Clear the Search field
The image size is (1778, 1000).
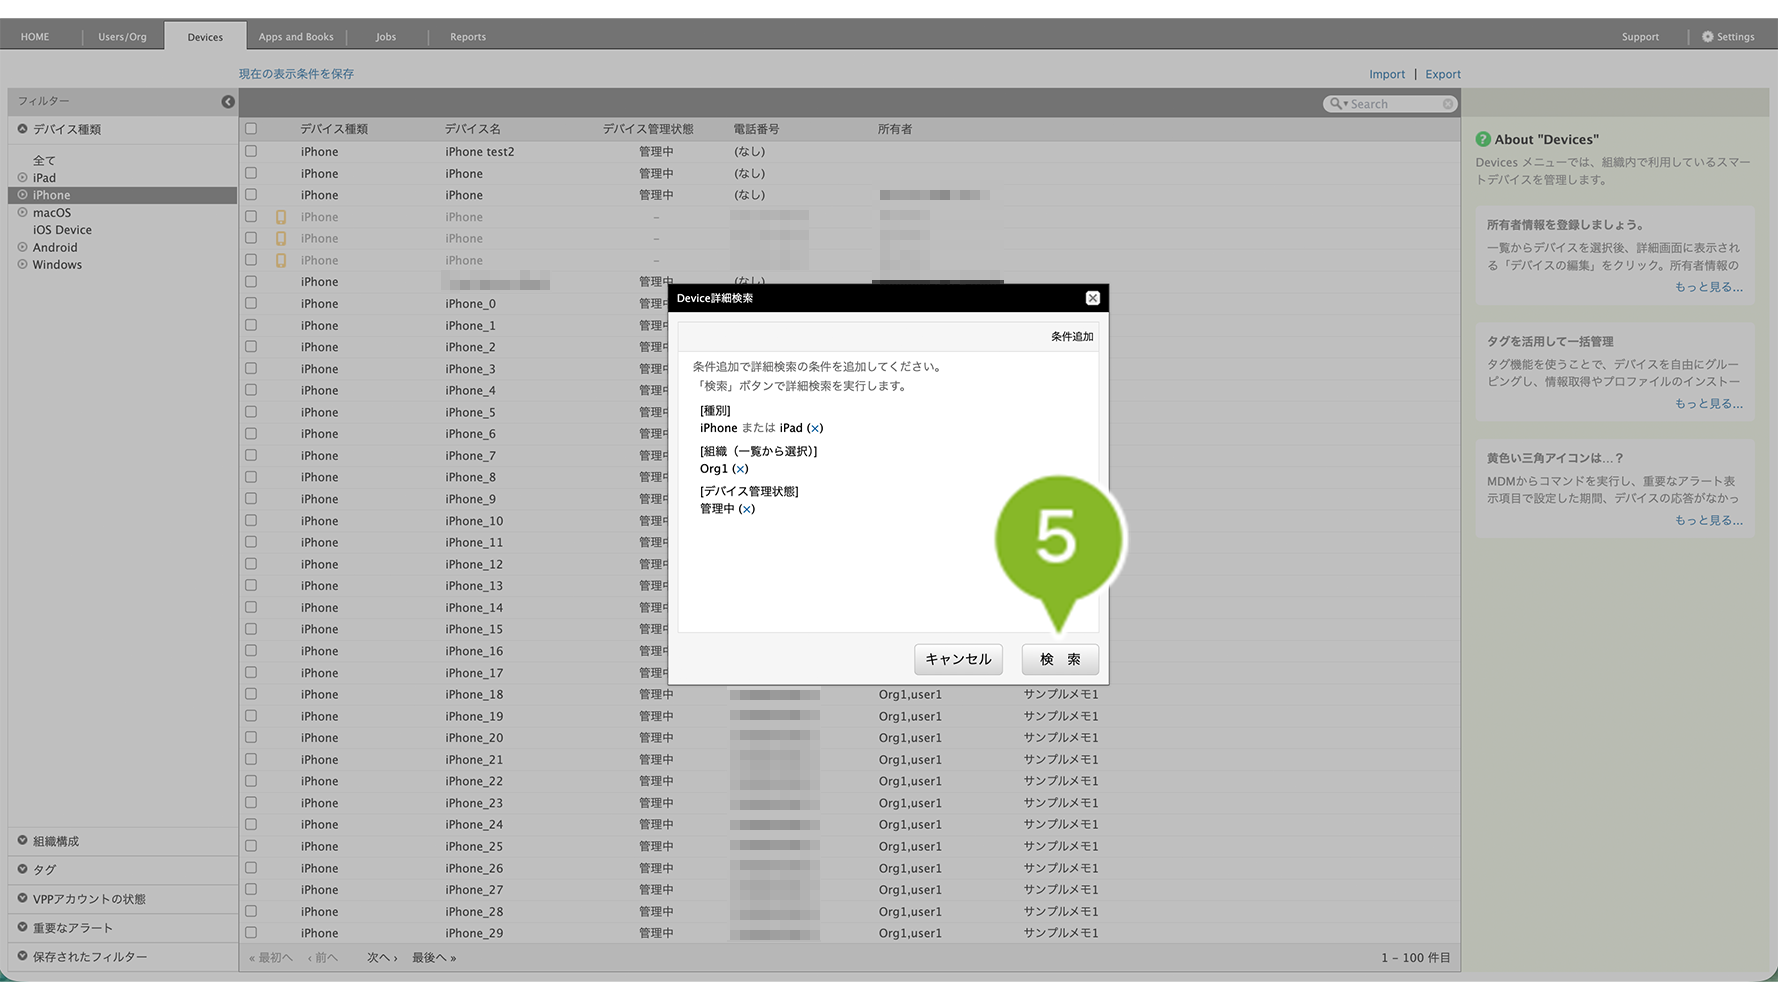coord(1447,104)
